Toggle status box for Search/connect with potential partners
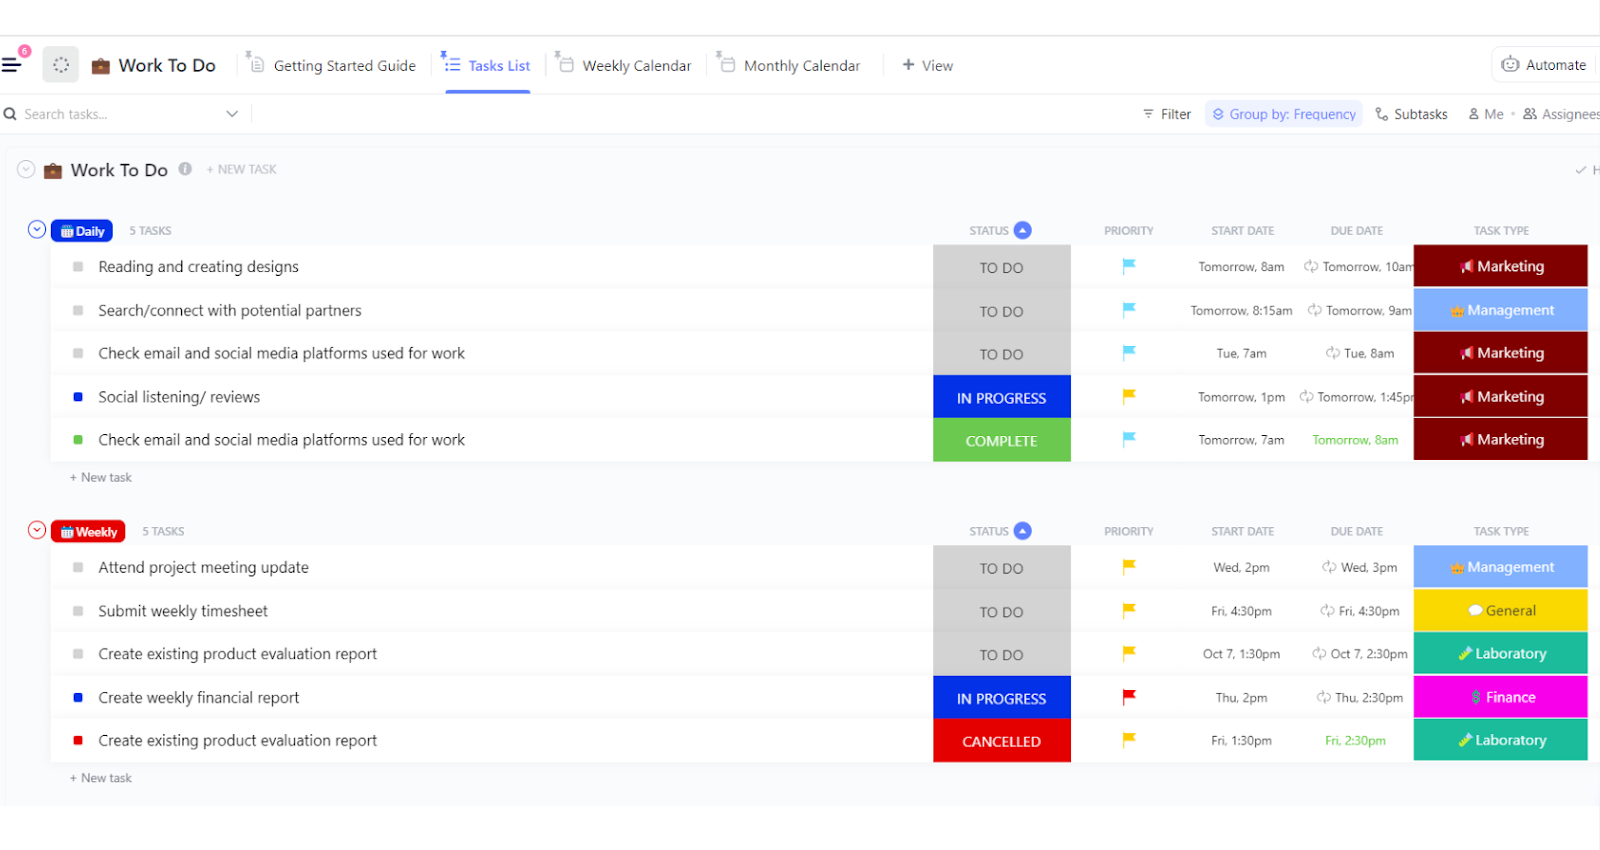Image resolution: width=1600 pixels, height=850 pixels. point(78,311)
